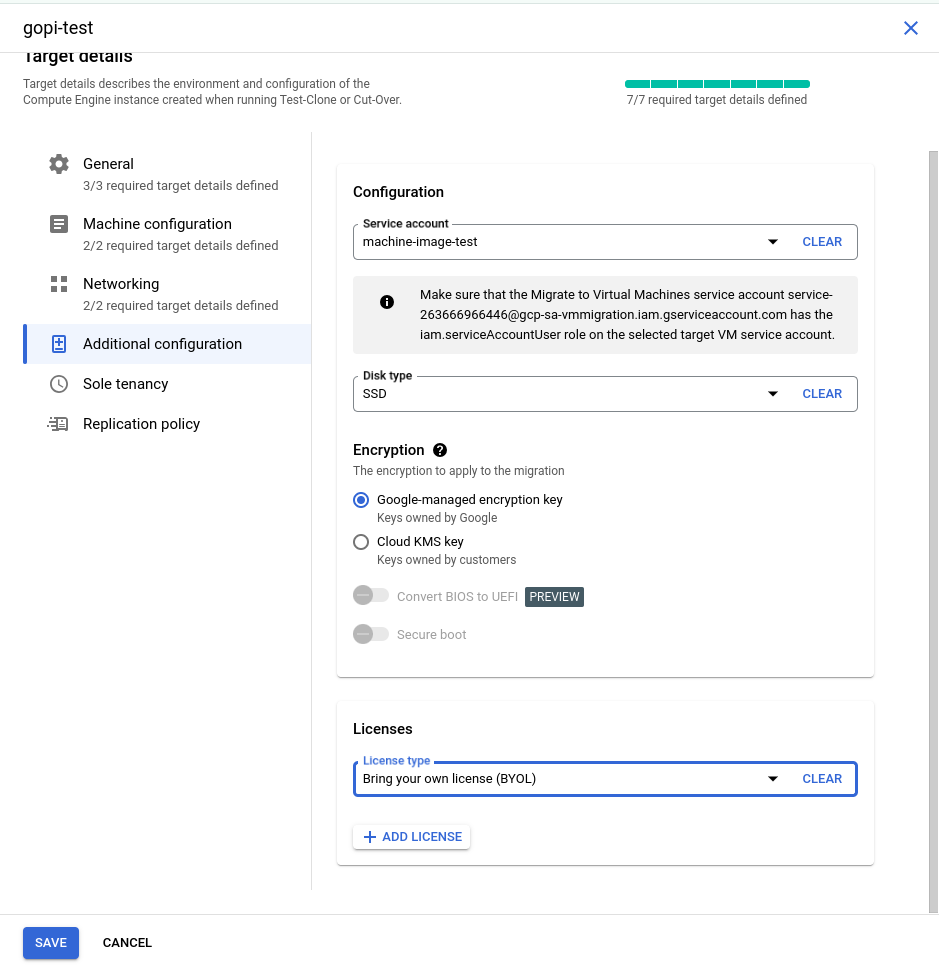Toggle Convert BIOS to UEFI switch

point(370,596)
